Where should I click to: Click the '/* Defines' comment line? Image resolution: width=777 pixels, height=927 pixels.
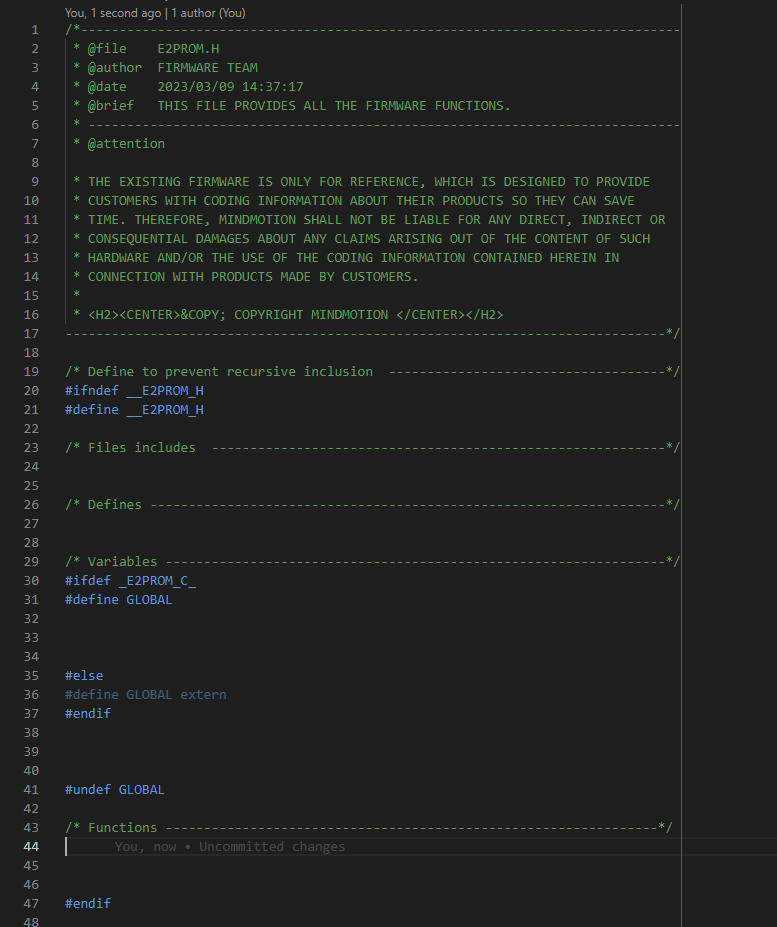373,504
